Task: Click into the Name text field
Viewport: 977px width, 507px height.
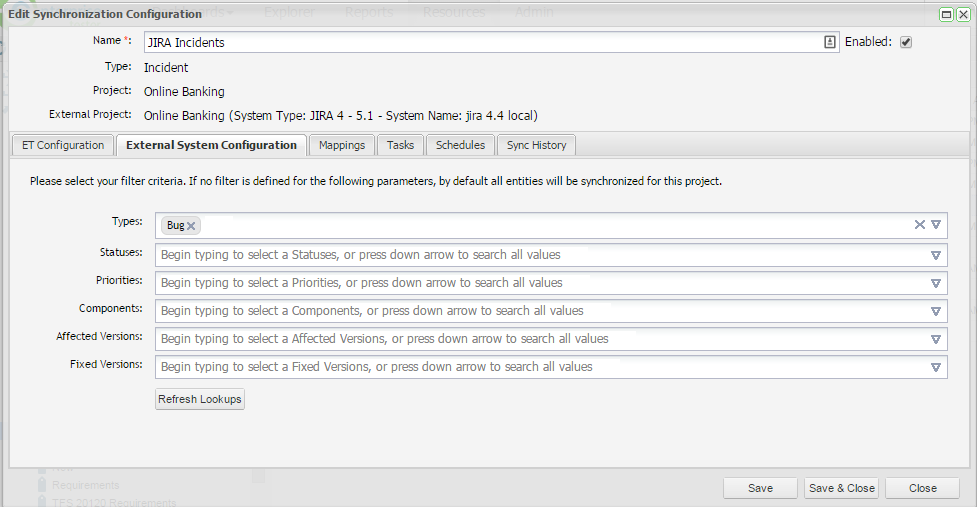Action: (x=480, y=43)
